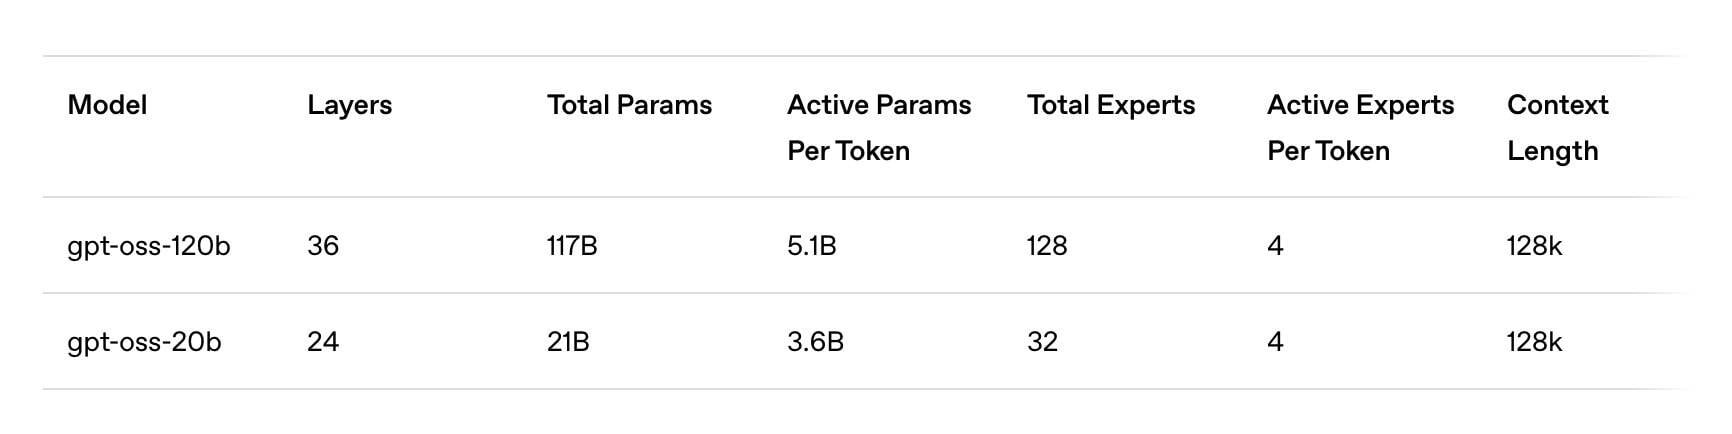This screenshot has height=434, width=1732.
Task: Select the 128k context length for gpt-oss-120b
Action: tap(1534, 246)
